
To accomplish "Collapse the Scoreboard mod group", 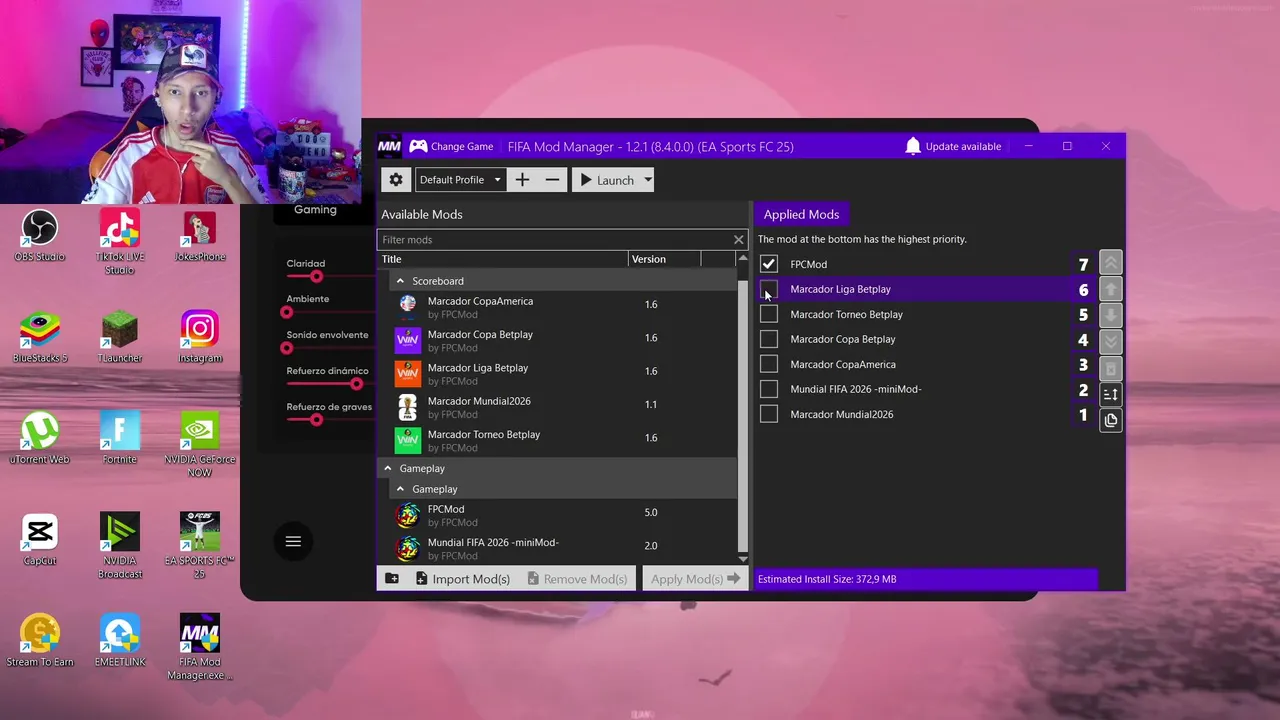I will (400, 281).
